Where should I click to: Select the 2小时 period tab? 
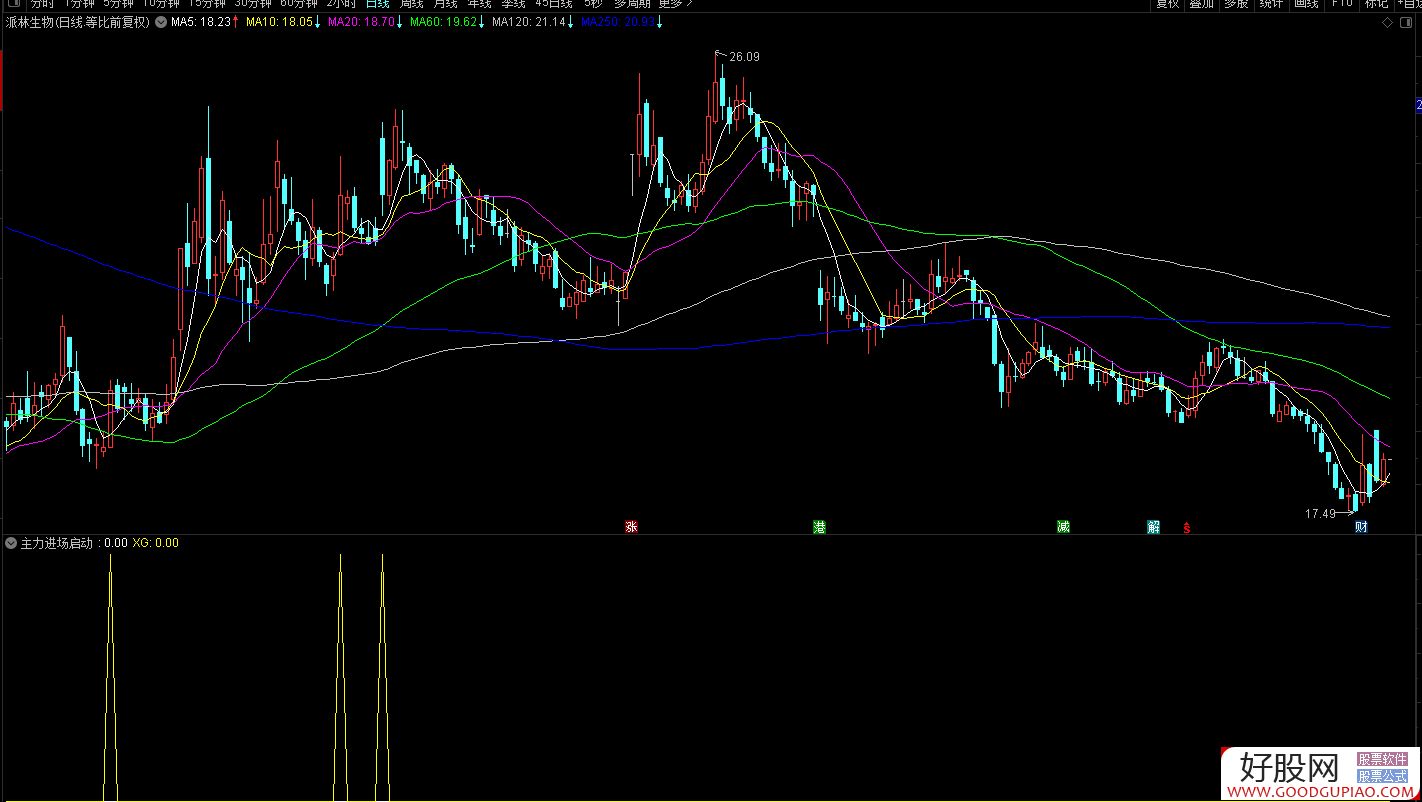click(341, 4)
